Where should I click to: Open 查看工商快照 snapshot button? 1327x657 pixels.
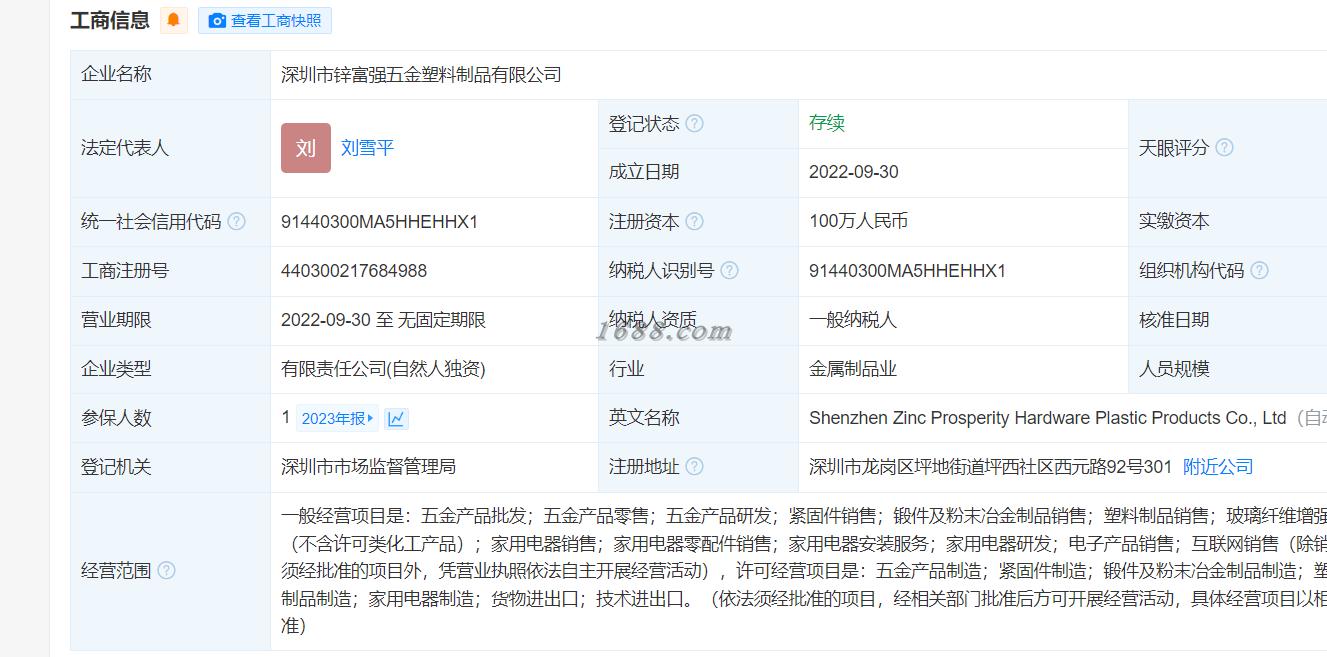tap(265, 20)
